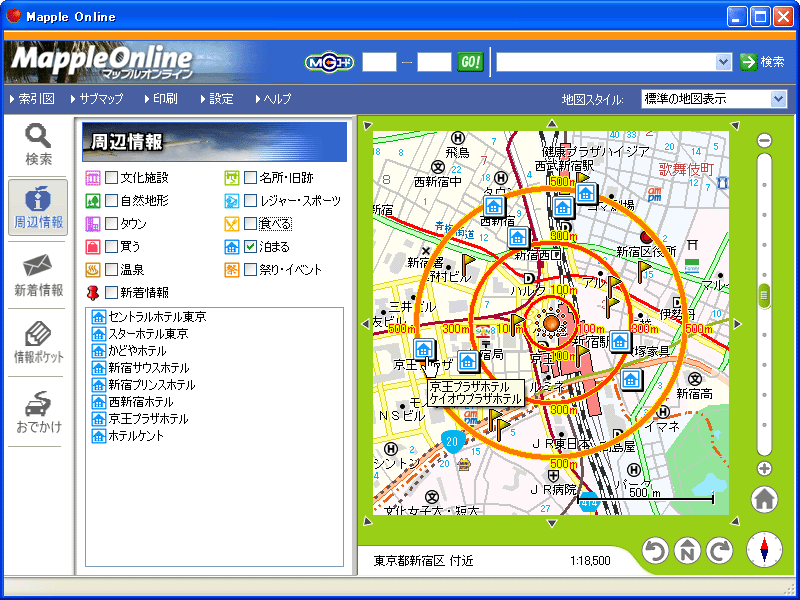Enable the 文化施設 checkbox

click(x=111, y=178)
